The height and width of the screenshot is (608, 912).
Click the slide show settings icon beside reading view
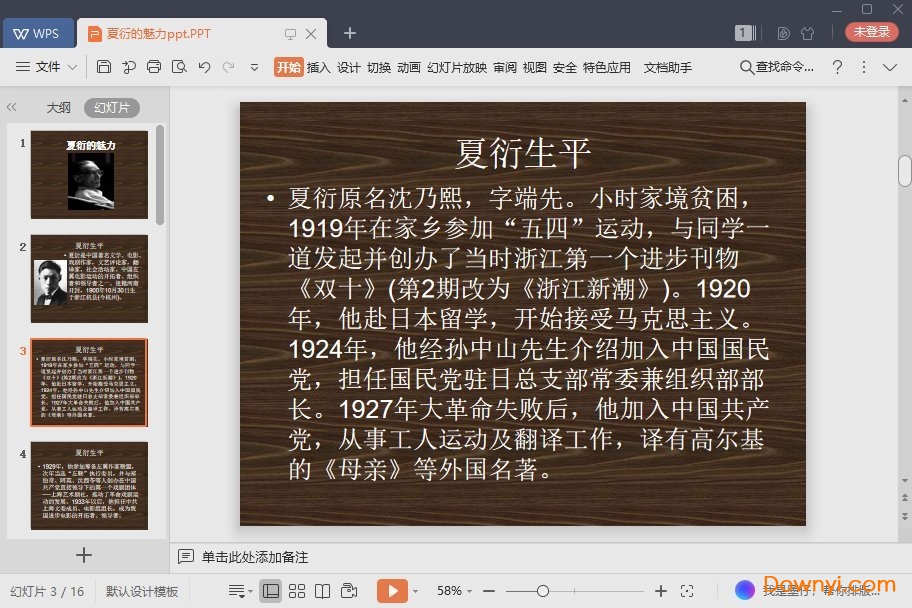pyautogui.click(x=349, y=591)
